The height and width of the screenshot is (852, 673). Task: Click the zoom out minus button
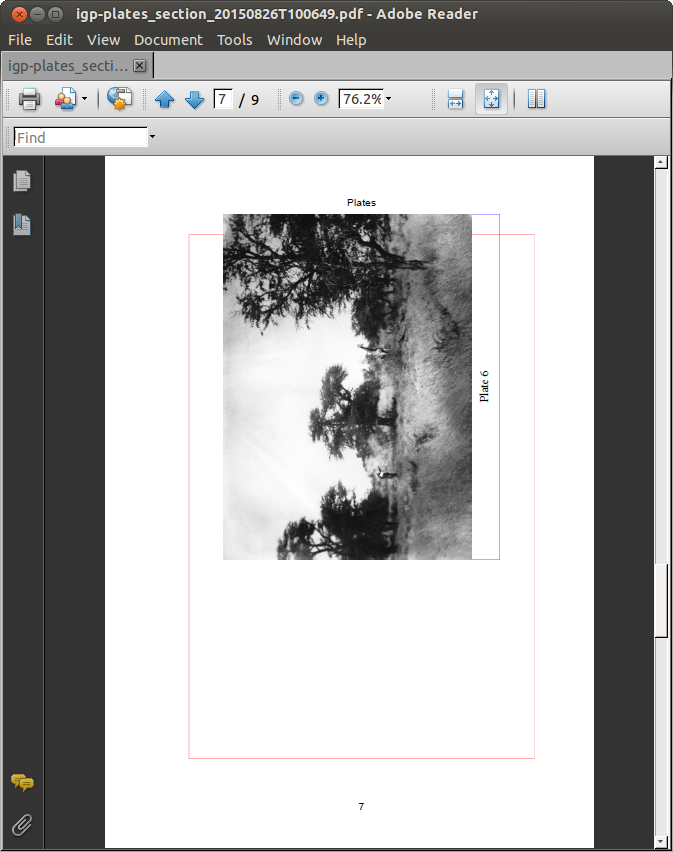coord(296,99)
